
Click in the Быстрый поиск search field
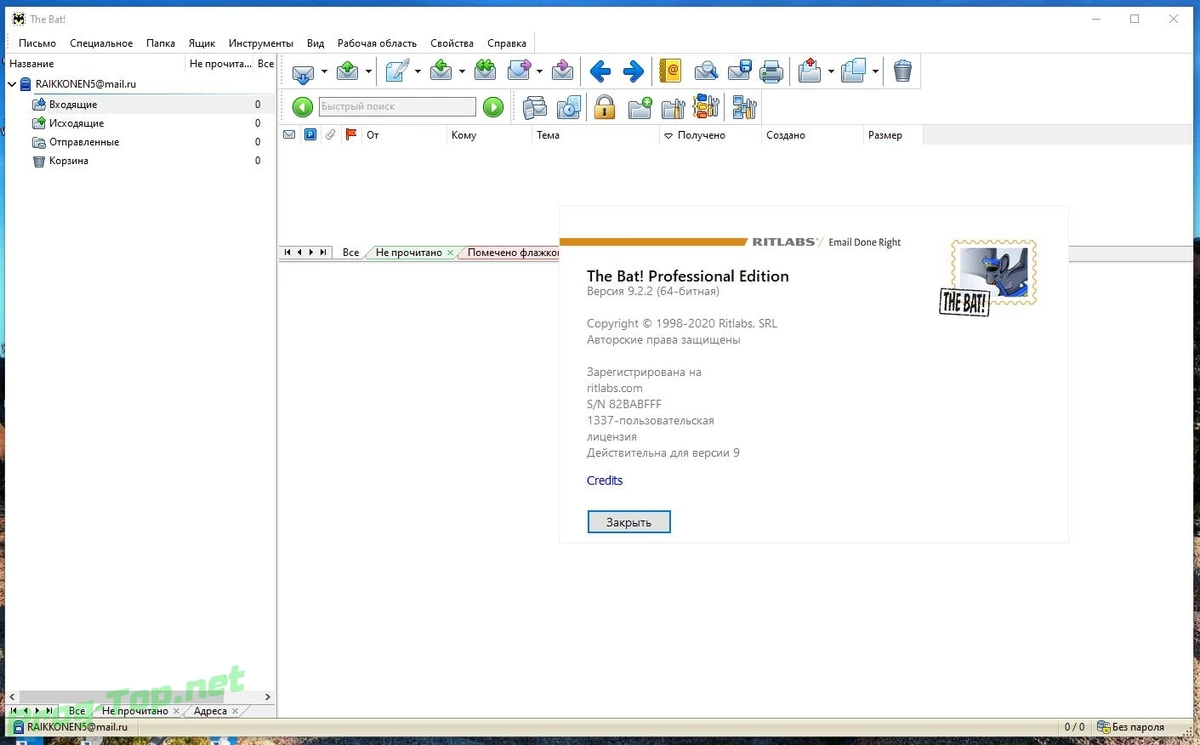click(x=397, y=106)
